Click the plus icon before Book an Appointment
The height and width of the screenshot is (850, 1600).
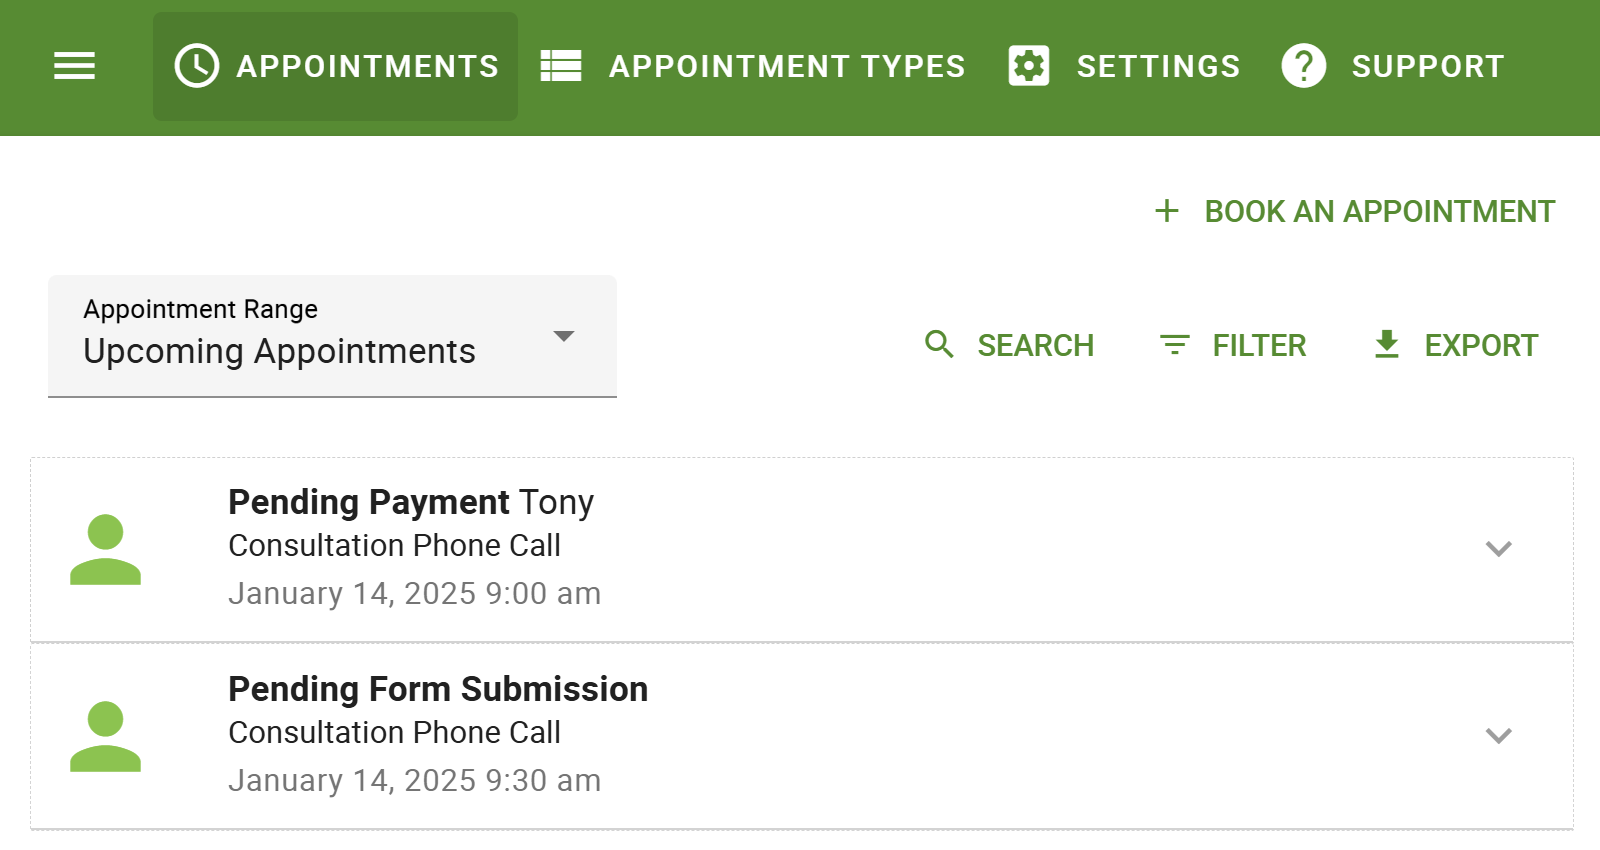1166,211
